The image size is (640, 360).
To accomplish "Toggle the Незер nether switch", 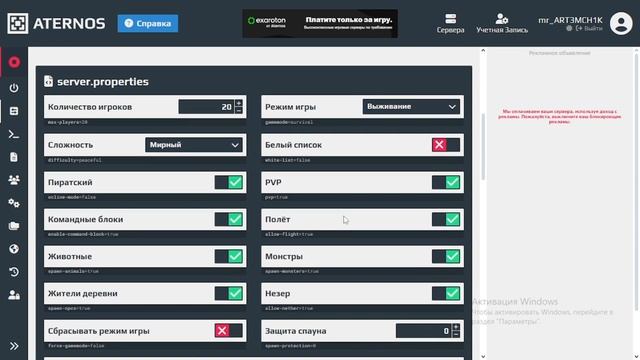I will [x=446, y=293].
